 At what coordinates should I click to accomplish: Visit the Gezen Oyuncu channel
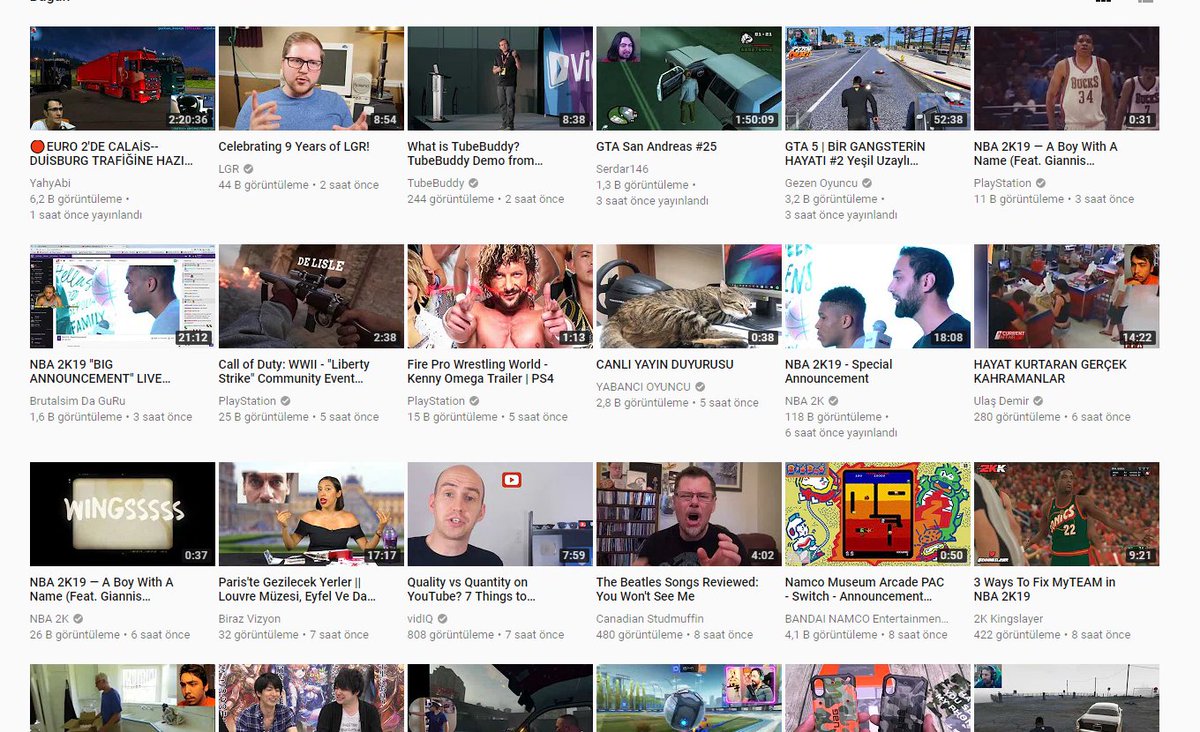tap(821, 183)
